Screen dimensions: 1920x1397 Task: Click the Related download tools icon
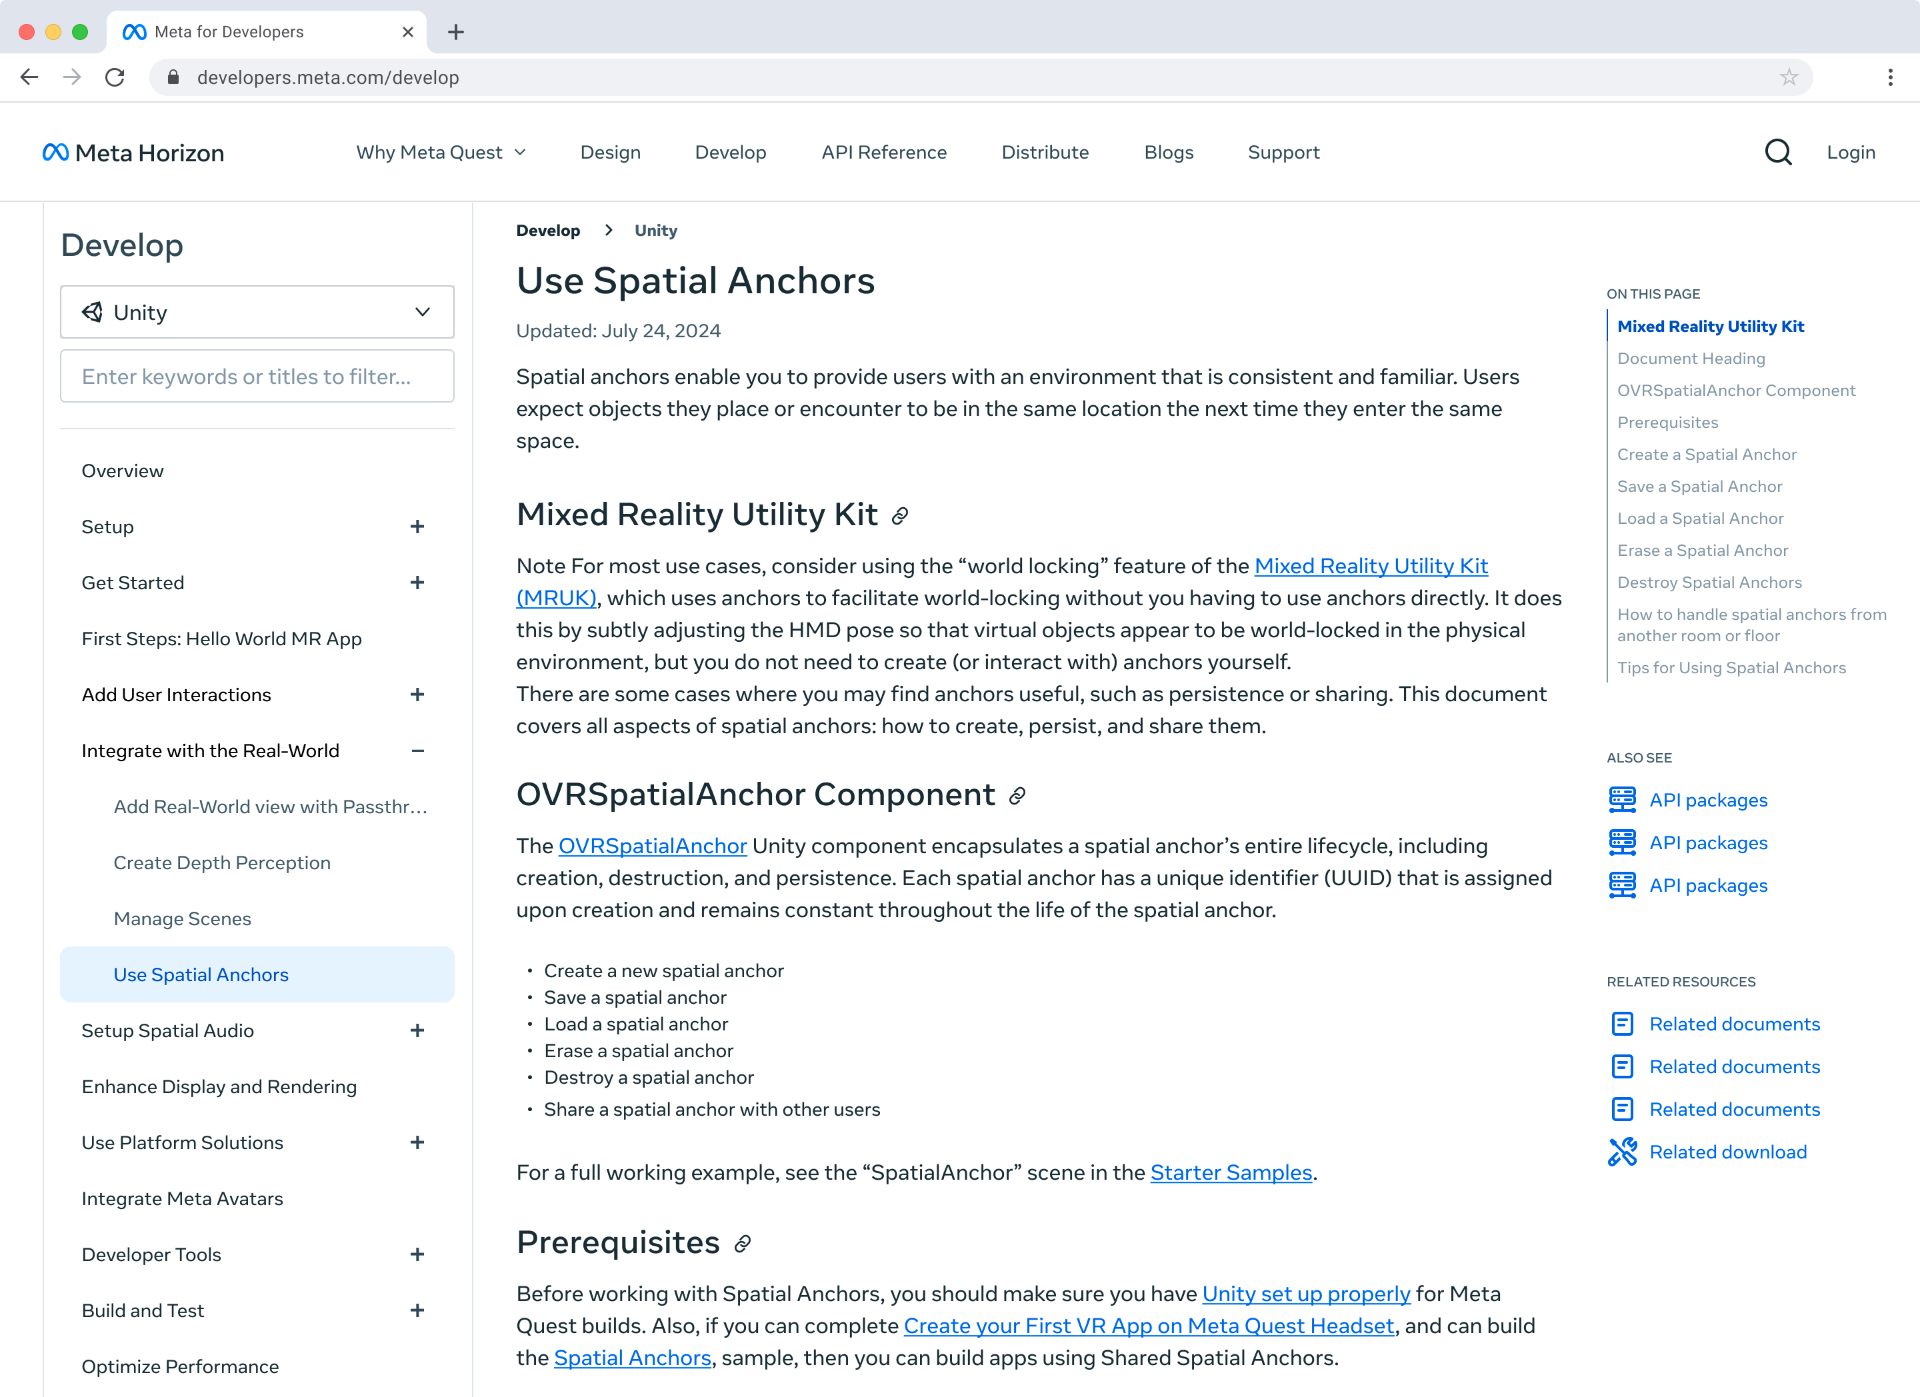click(1622, 1152)
